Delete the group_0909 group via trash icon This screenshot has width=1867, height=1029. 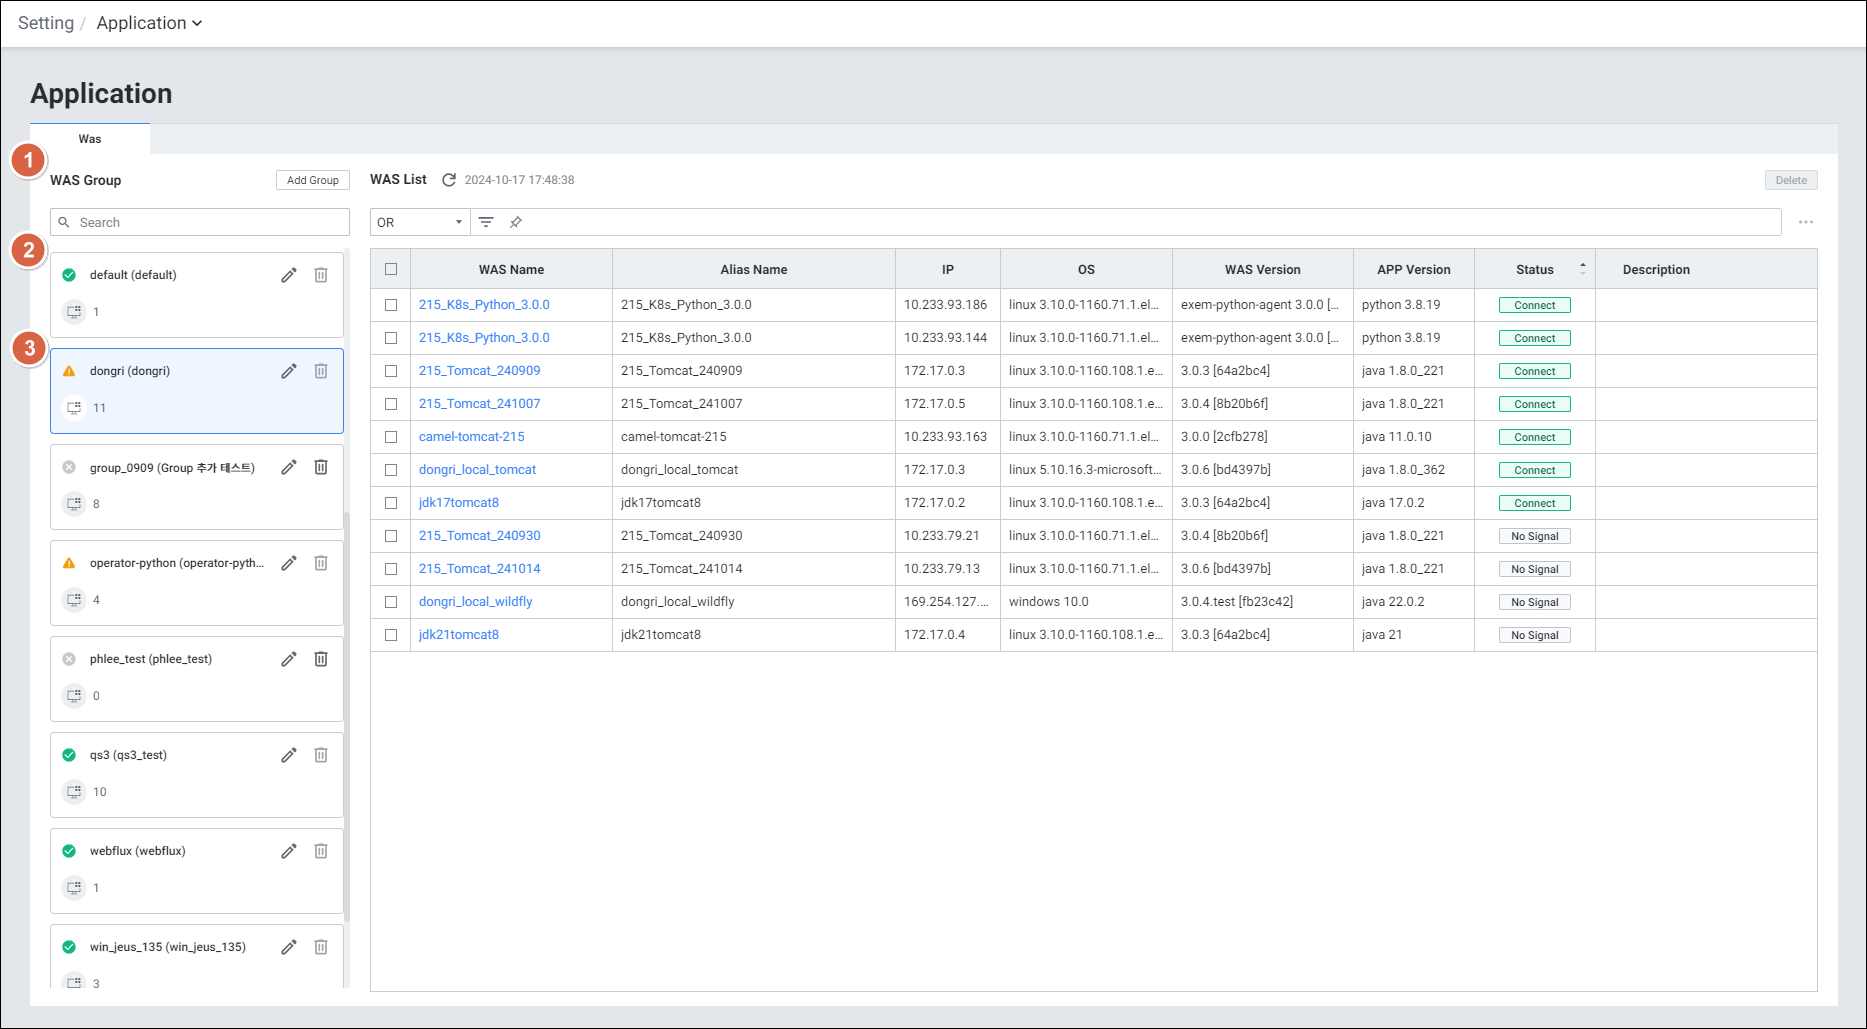tap(321, 467)
